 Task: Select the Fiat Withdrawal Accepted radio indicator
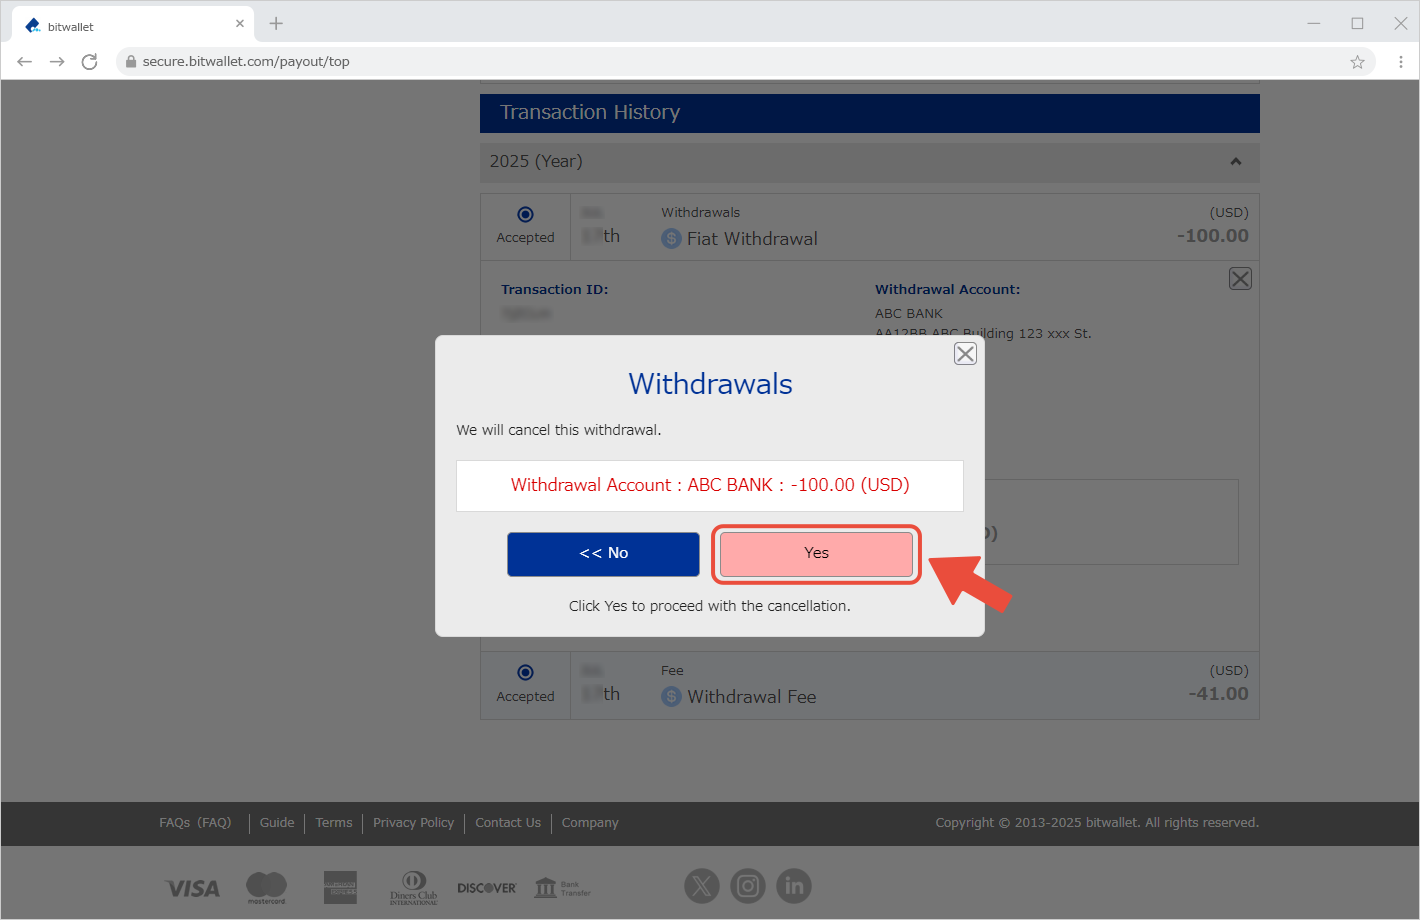coord(525,214)
